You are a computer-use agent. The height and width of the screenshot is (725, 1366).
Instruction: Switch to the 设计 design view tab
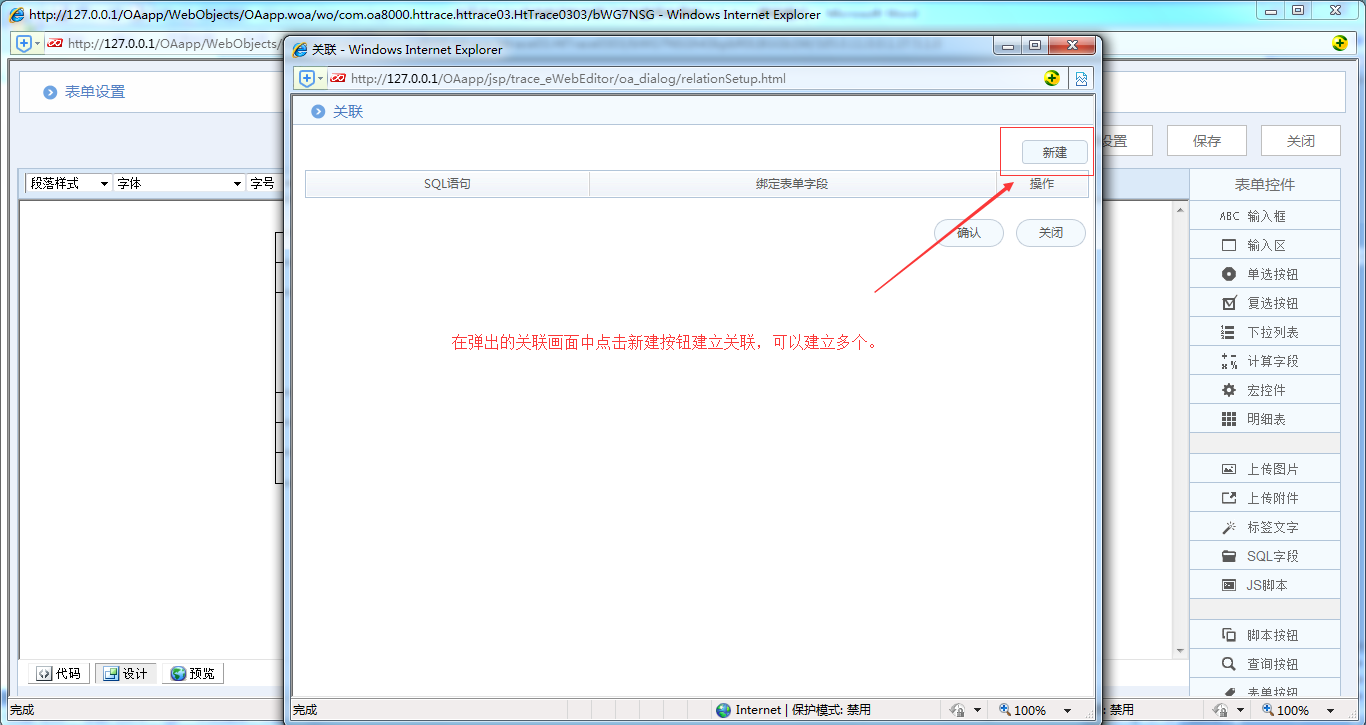[x=126, y=673]
